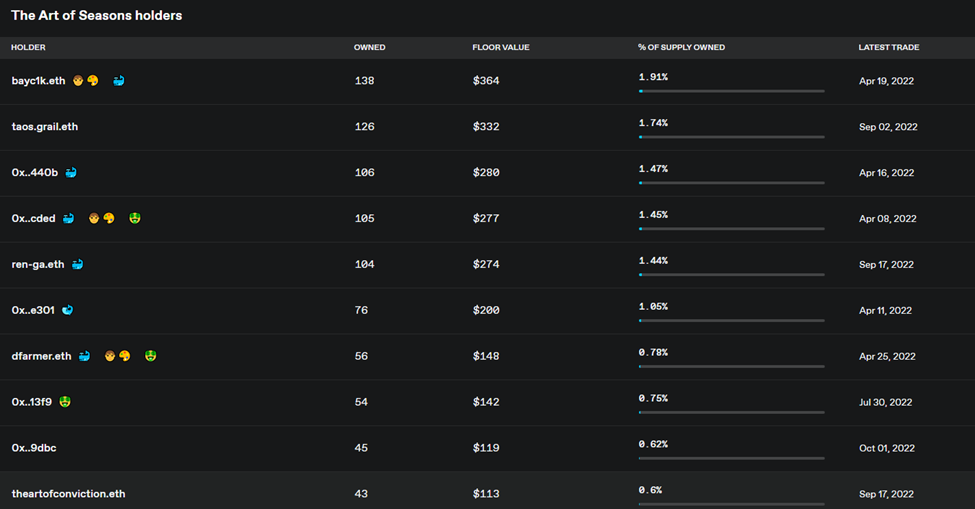Image resolution: width=975 pixels, height=509 pixels.
Task: Click the HOLDER column header
Action: (28, 47)
